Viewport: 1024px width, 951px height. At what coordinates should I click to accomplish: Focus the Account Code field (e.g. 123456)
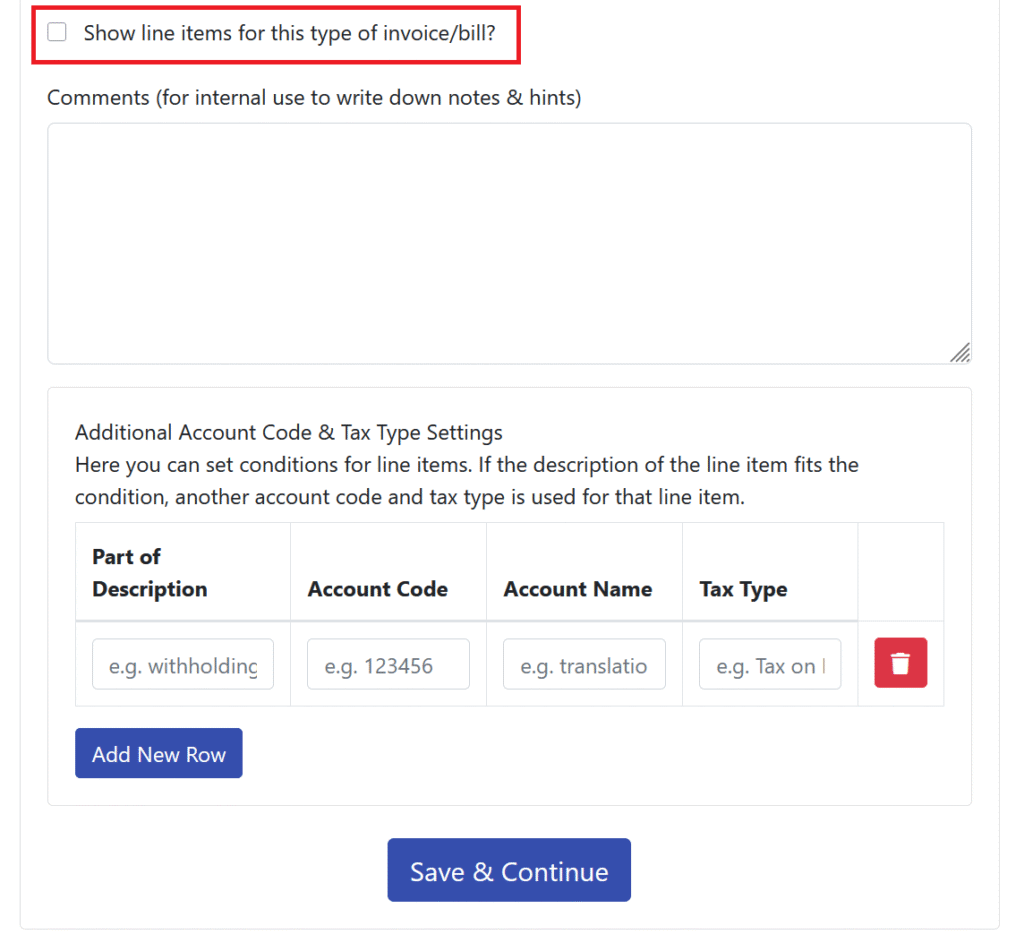pos(389,664)
